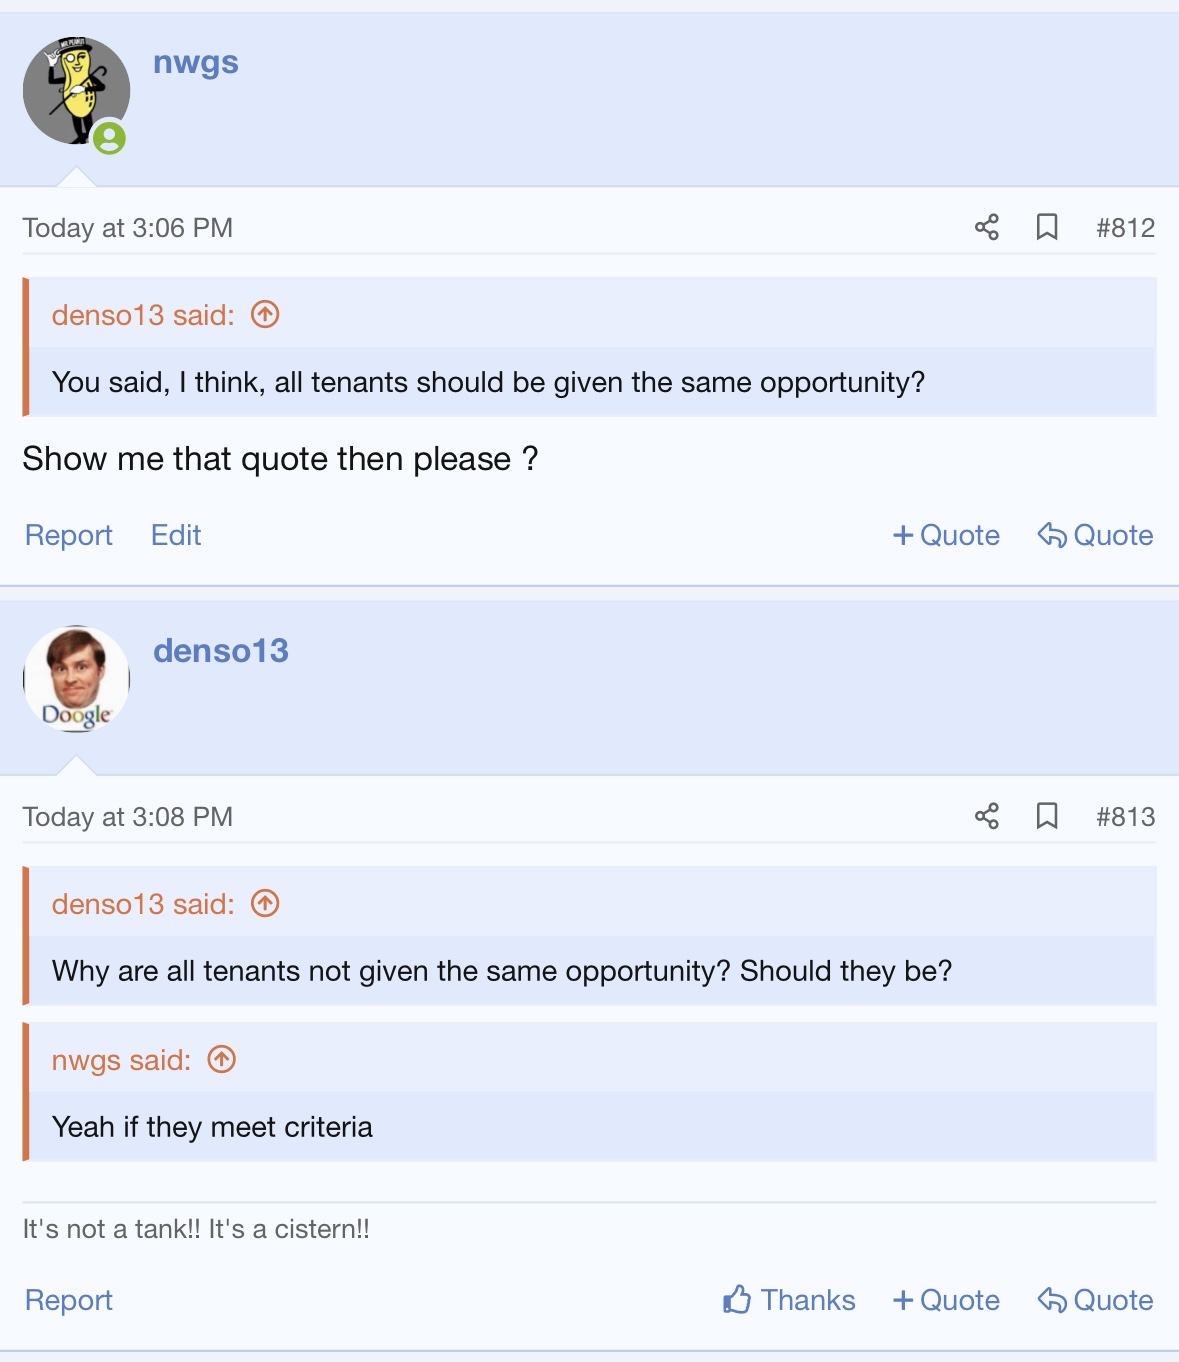Screen dimensions: 1179x1362
Task: Bookmark post #813
Action: coord(1047,816)
